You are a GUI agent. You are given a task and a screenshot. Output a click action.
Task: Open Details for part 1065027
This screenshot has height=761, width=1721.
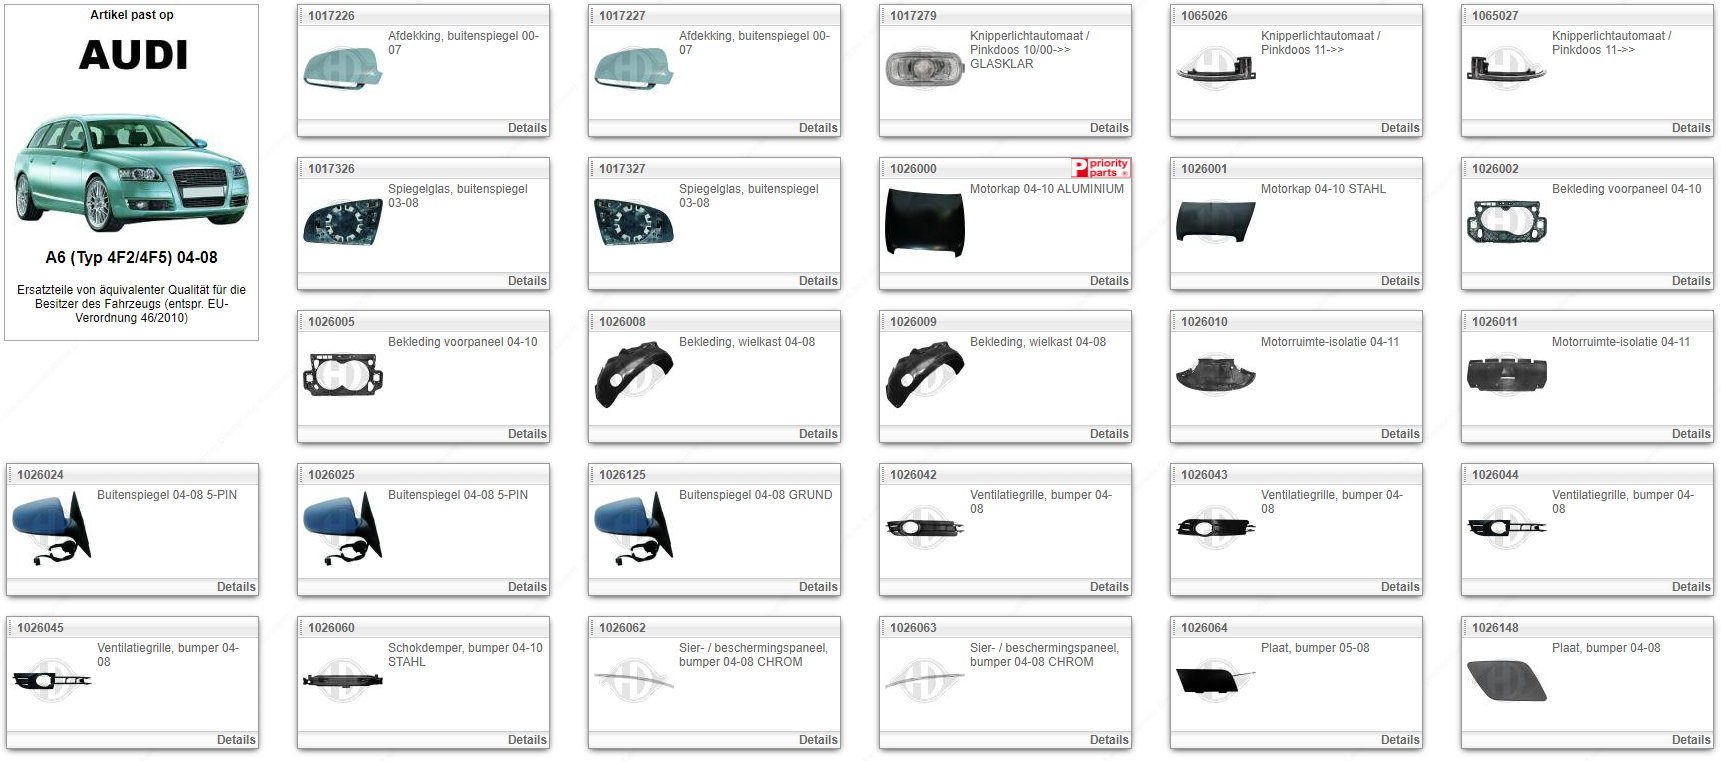pos(1691,128)
